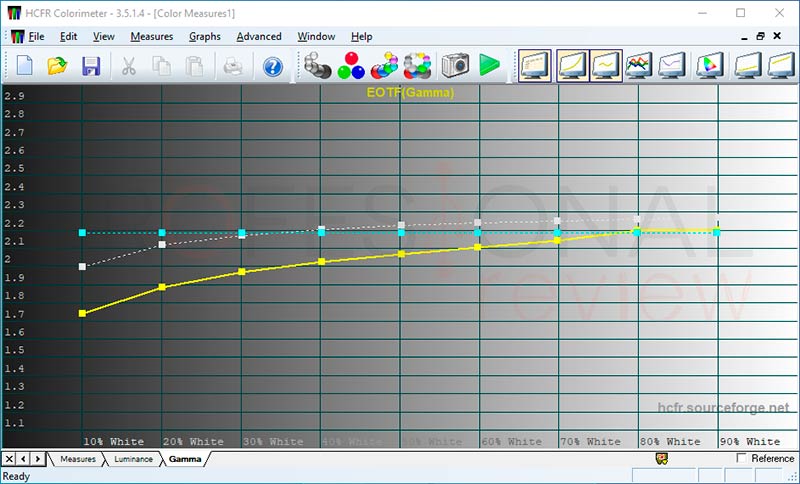
Task: Measure saturation sweeps with colored ring icon
Action: click(x=417, y=65)
